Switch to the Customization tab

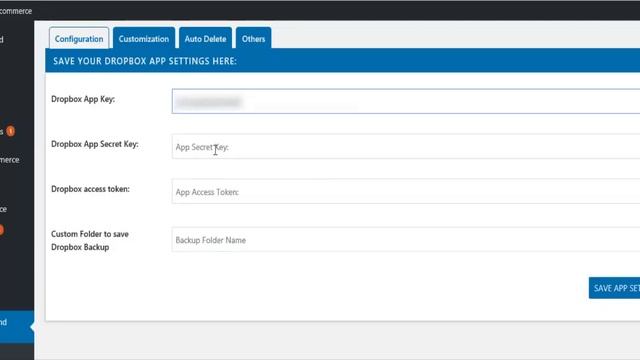pos(144,38)
